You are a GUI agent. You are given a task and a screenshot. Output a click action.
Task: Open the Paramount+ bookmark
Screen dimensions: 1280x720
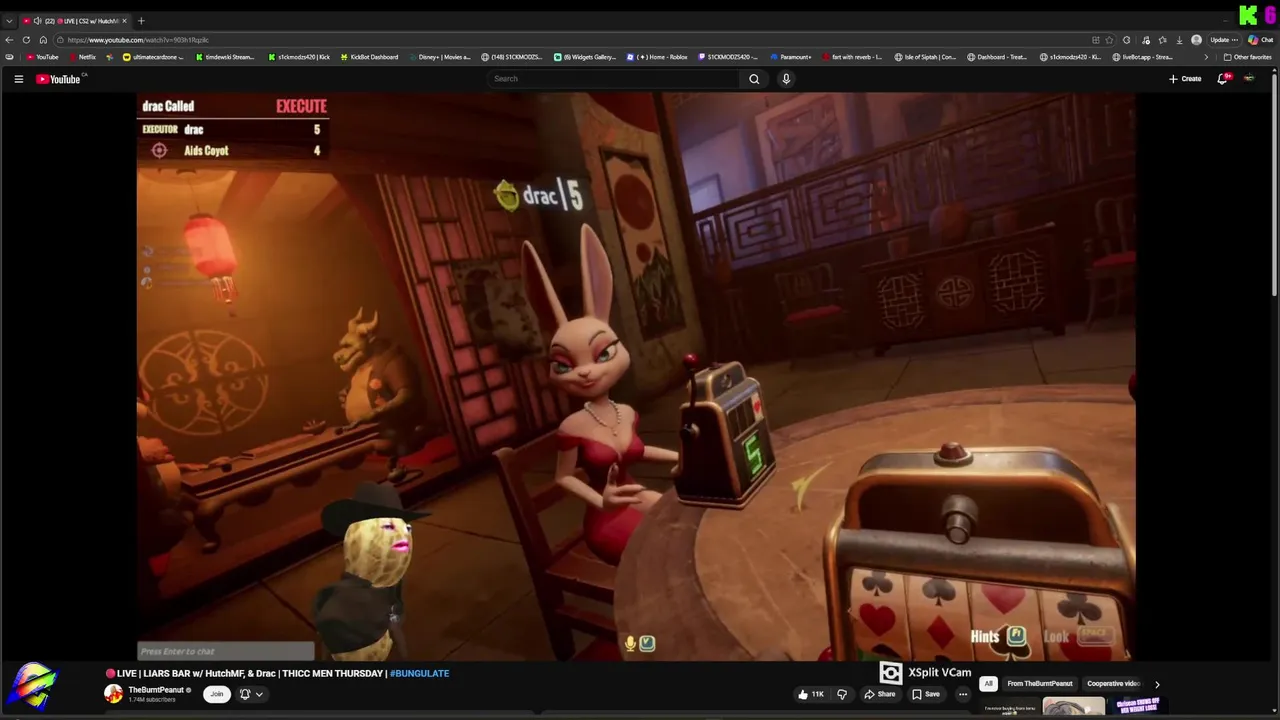(790, 57)
